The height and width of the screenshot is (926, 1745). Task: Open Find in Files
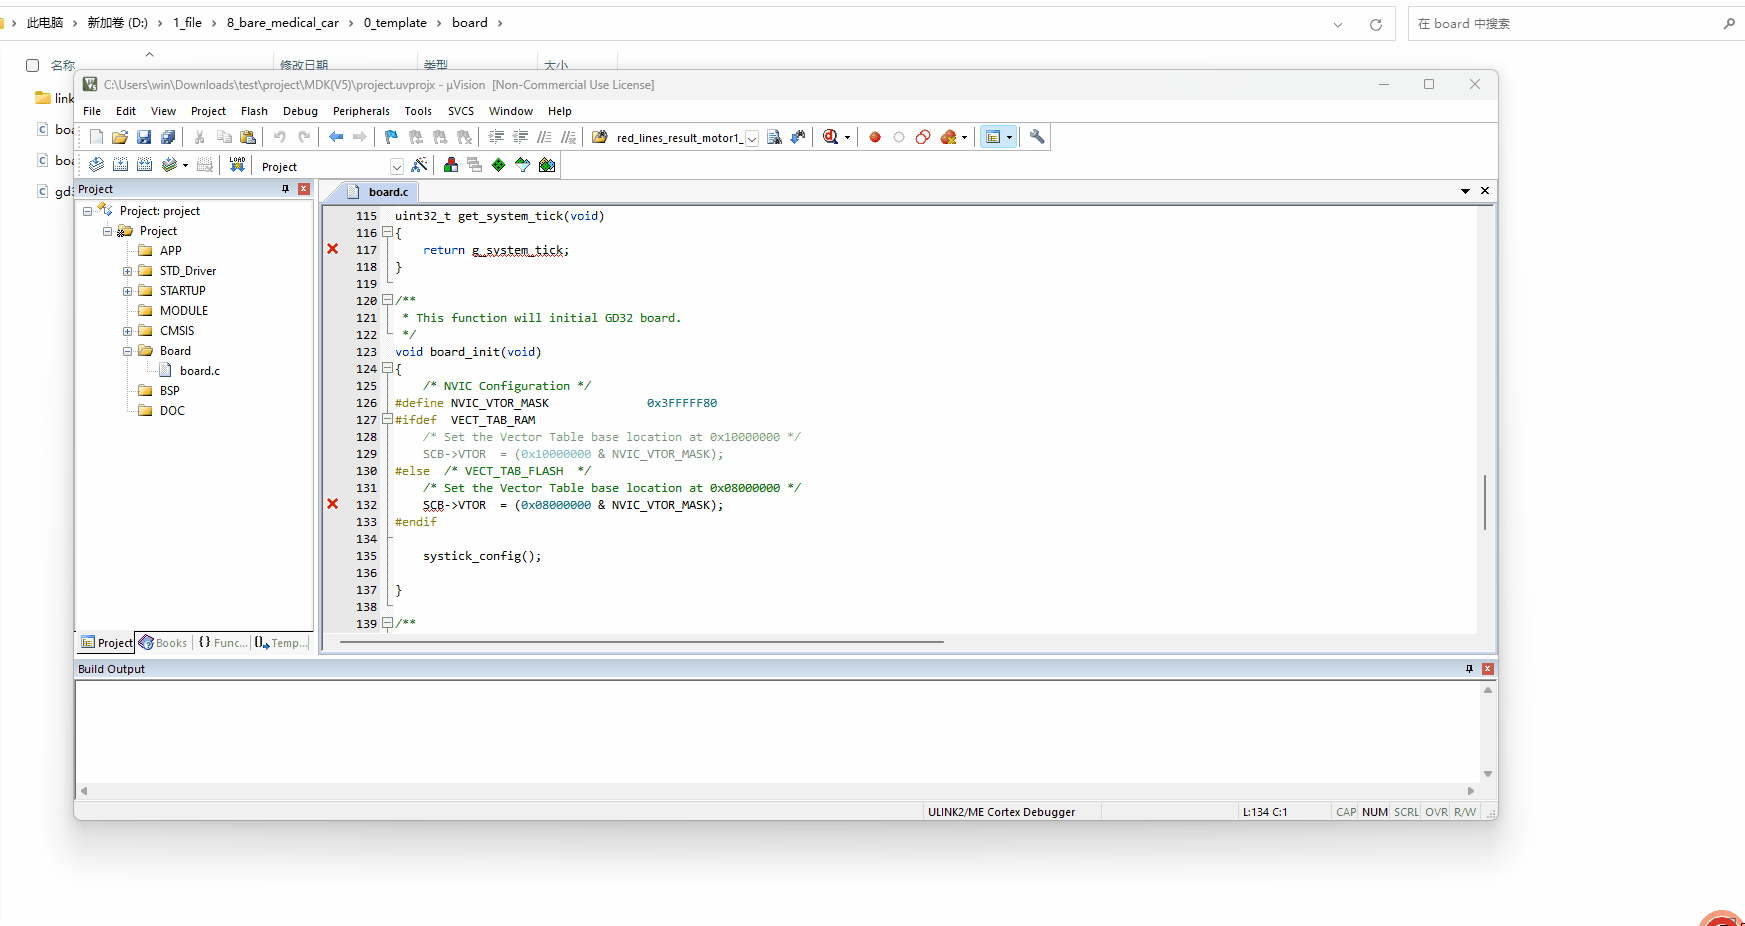(x=797, y=137)
